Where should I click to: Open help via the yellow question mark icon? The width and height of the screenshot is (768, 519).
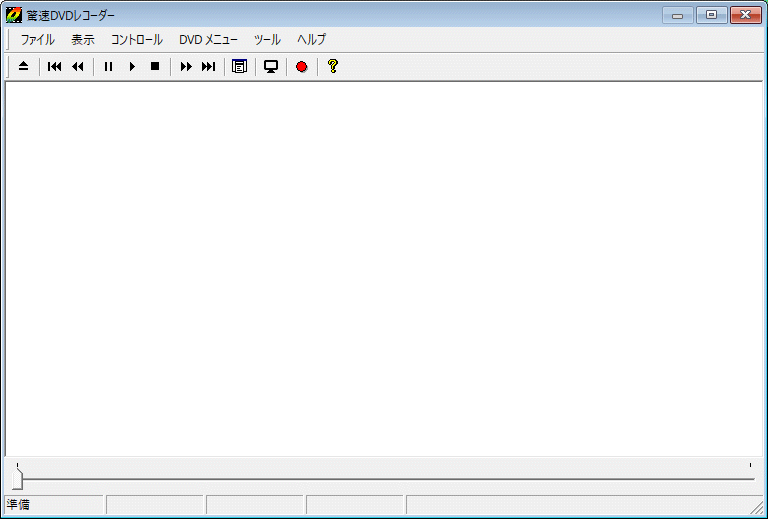pyautogui.click(x=333, y=67)
